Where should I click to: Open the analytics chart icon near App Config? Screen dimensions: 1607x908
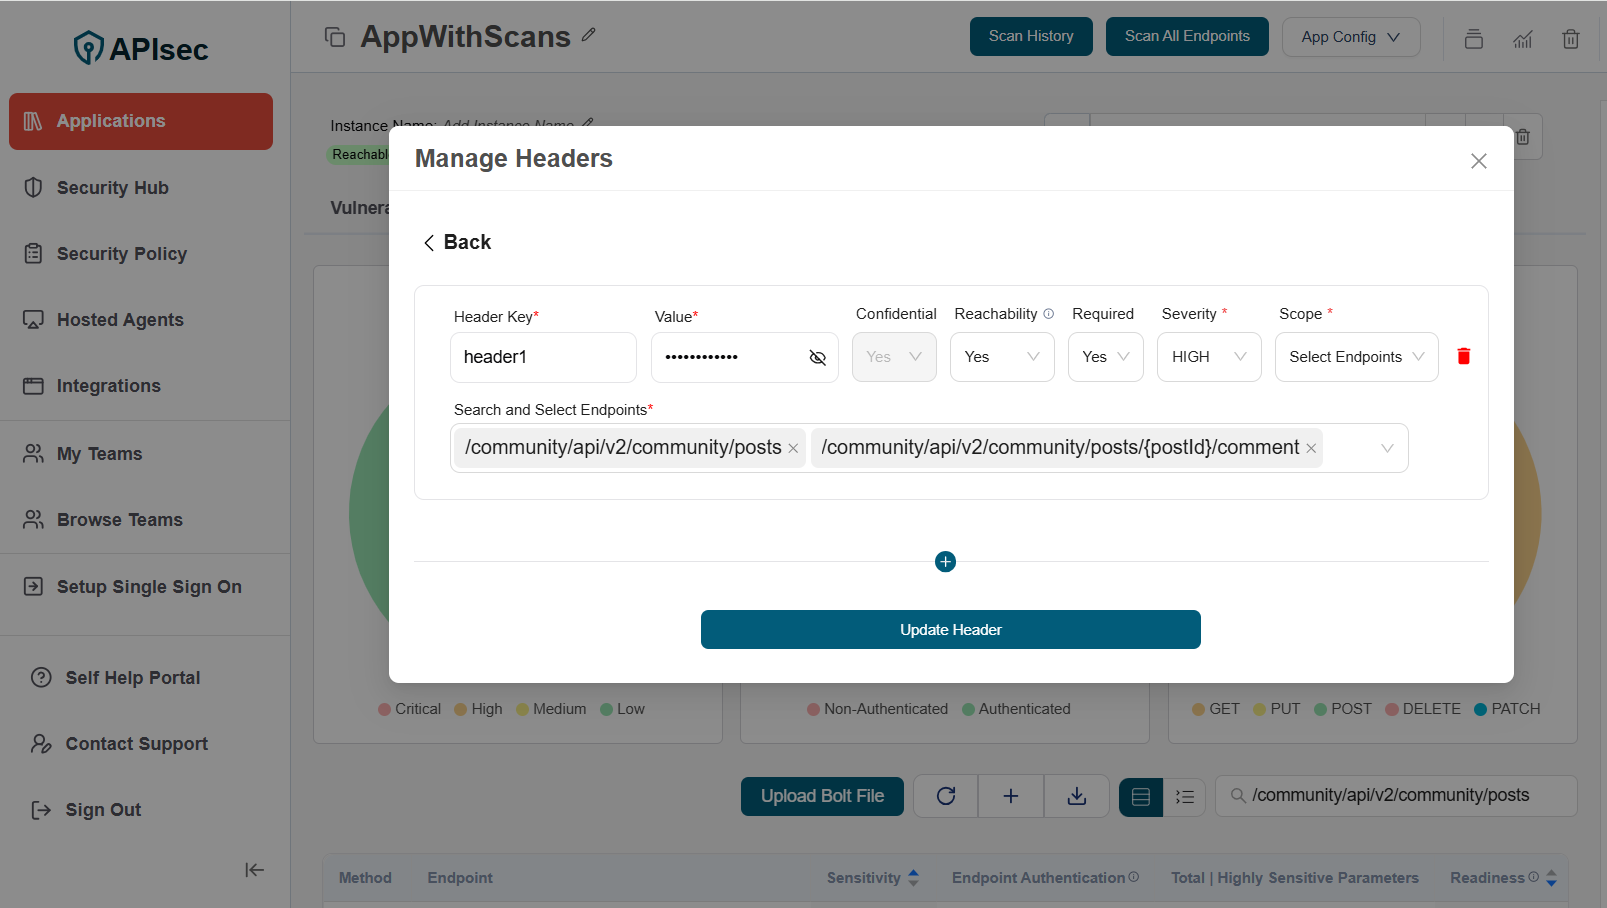tap(1522, 39)
